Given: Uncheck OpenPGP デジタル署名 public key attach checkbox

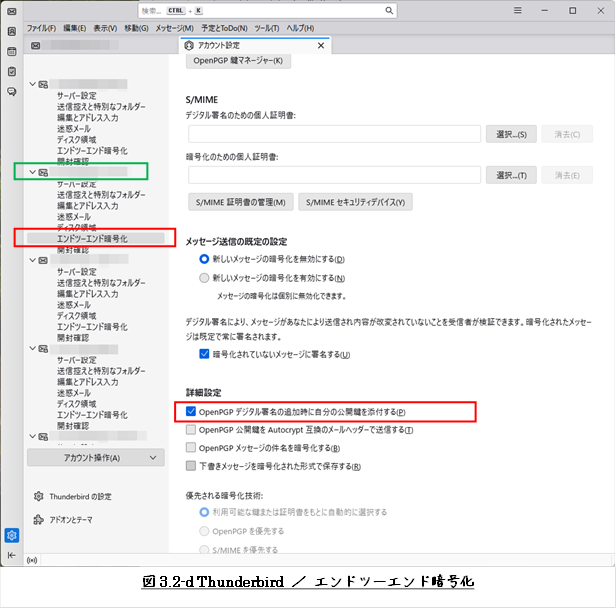Looking at the screenshot, I should coord(191,411).
